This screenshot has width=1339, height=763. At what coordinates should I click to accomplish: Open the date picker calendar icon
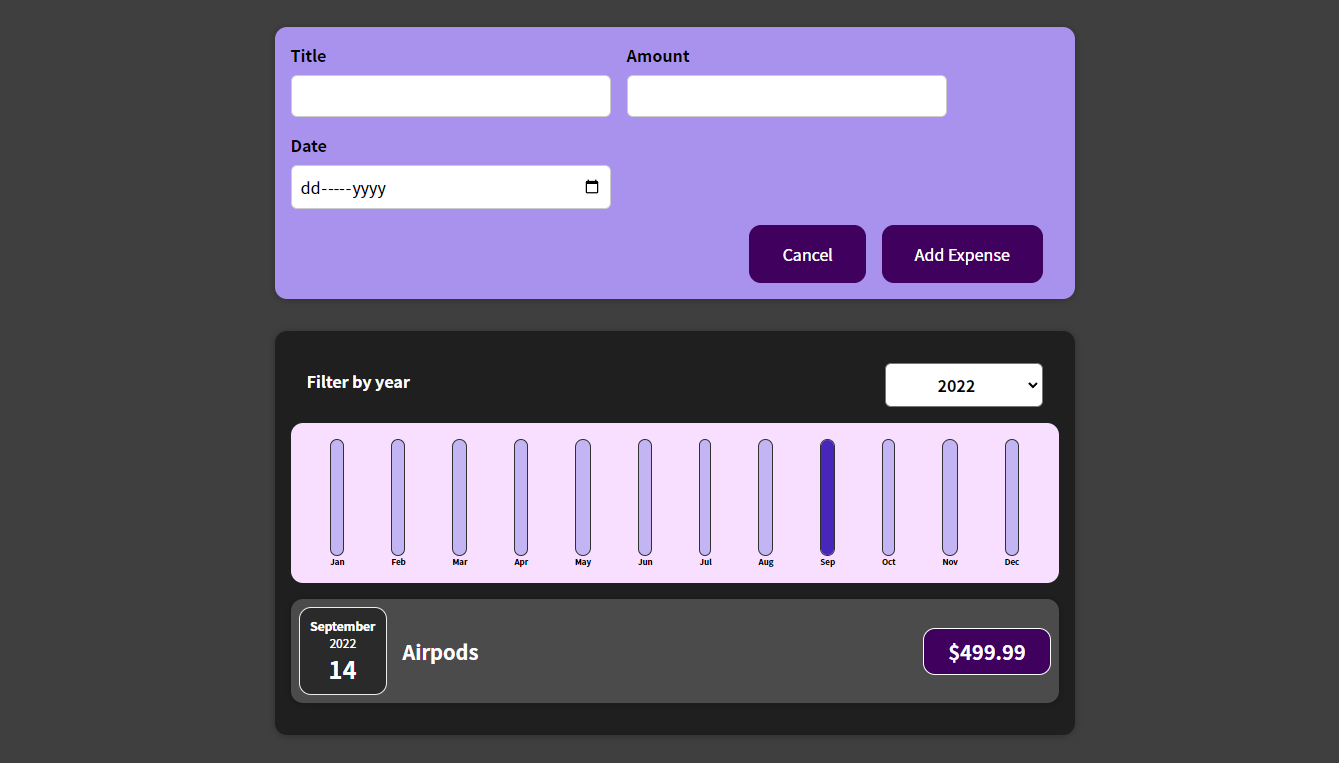[592, 186]
